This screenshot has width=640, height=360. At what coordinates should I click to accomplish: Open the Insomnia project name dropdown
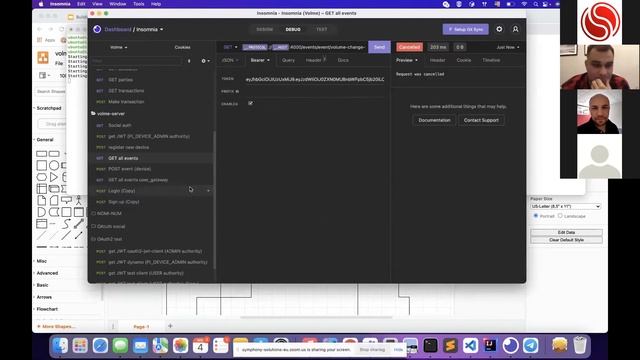click(x=149, y=29)
